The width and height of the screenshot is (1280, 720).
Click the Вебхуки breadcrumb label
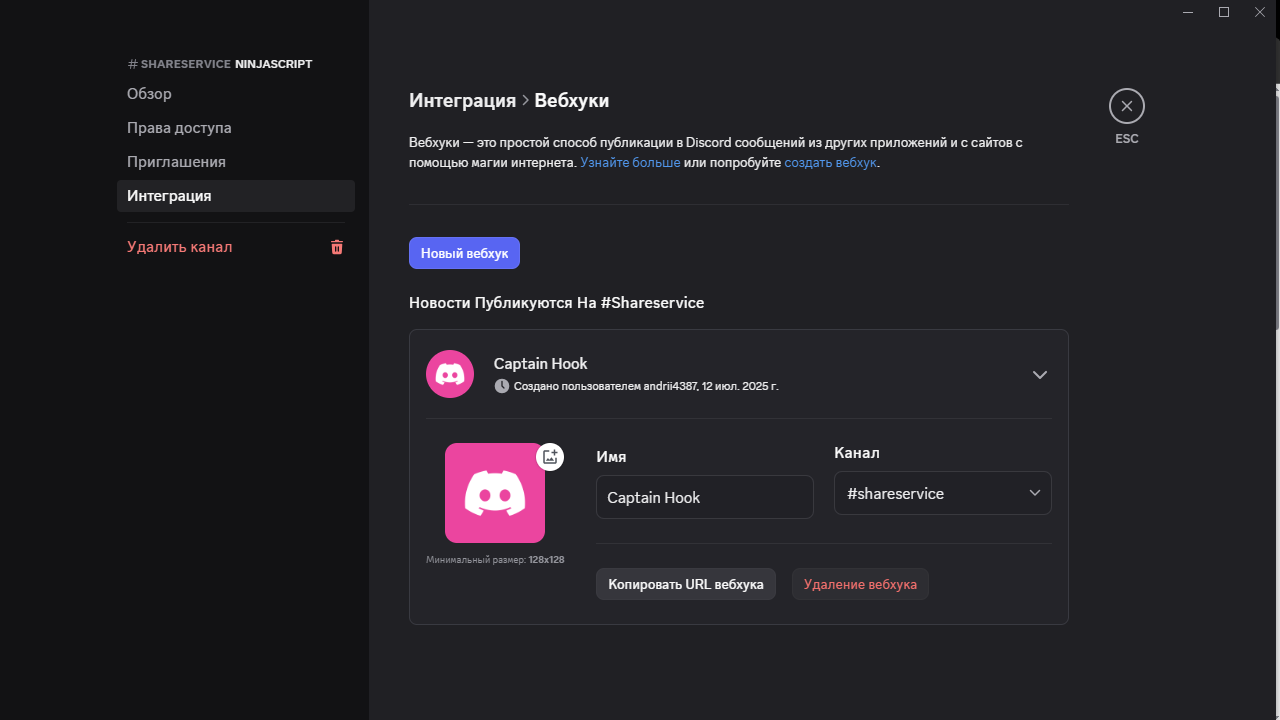tap(572, 100)
